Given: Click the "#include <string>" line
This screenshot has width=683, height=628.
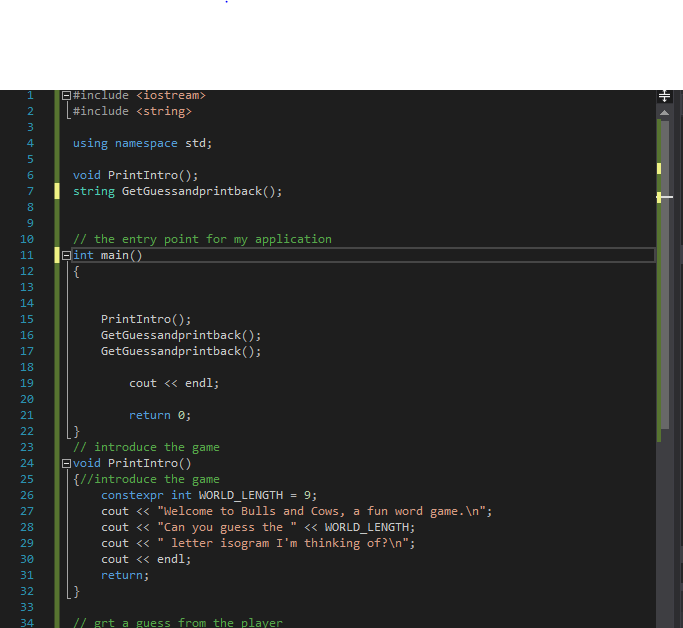Looking at the screenshot, I should (132, 111).
